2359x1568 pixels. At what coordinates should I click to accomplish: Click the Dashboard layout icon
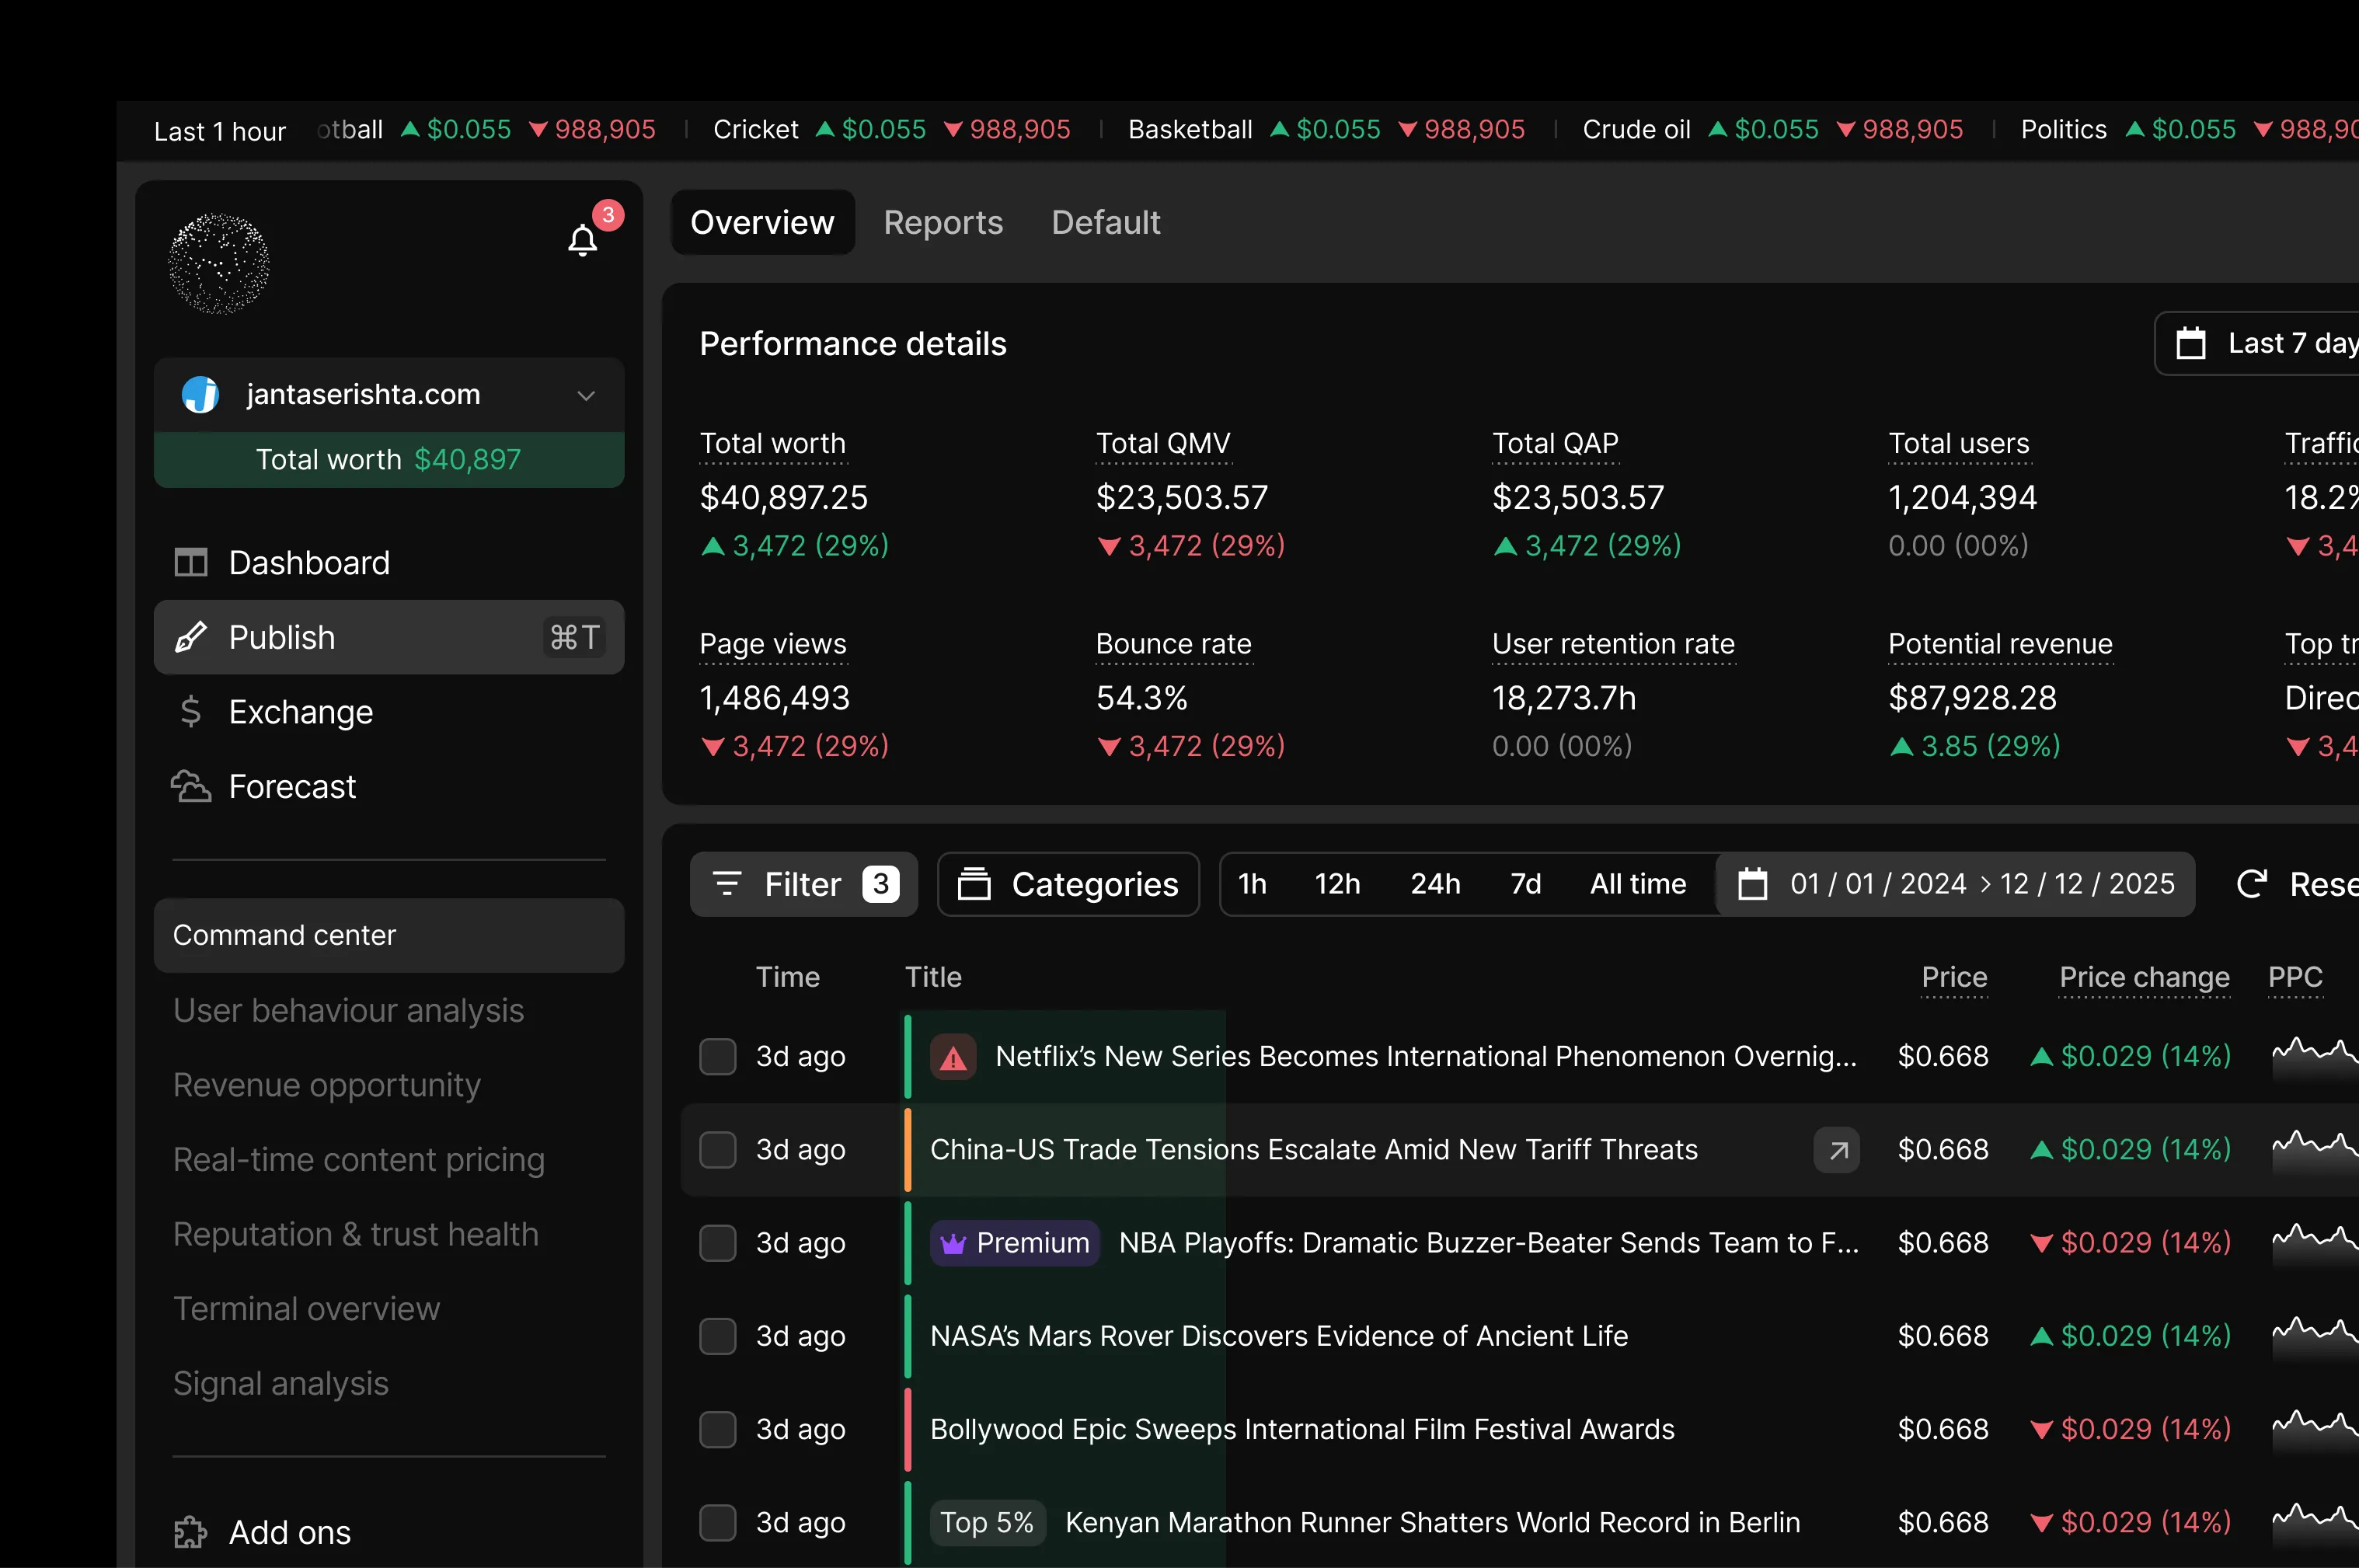coord(191,563)
